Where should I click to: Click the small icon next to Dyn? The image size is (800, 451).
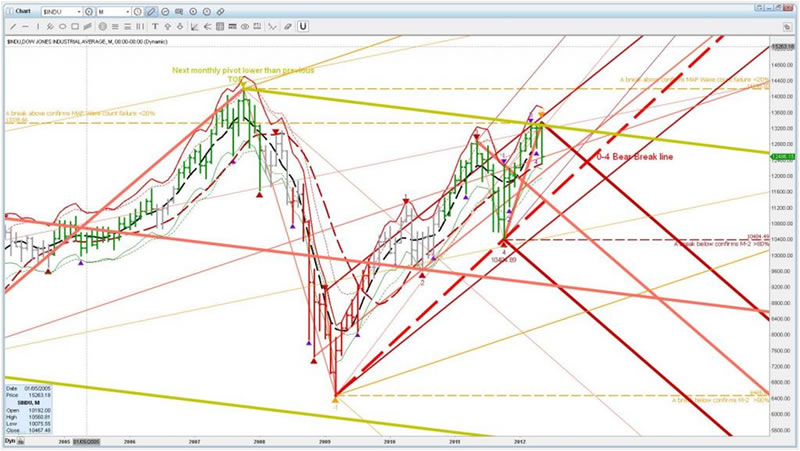[20, 441]
